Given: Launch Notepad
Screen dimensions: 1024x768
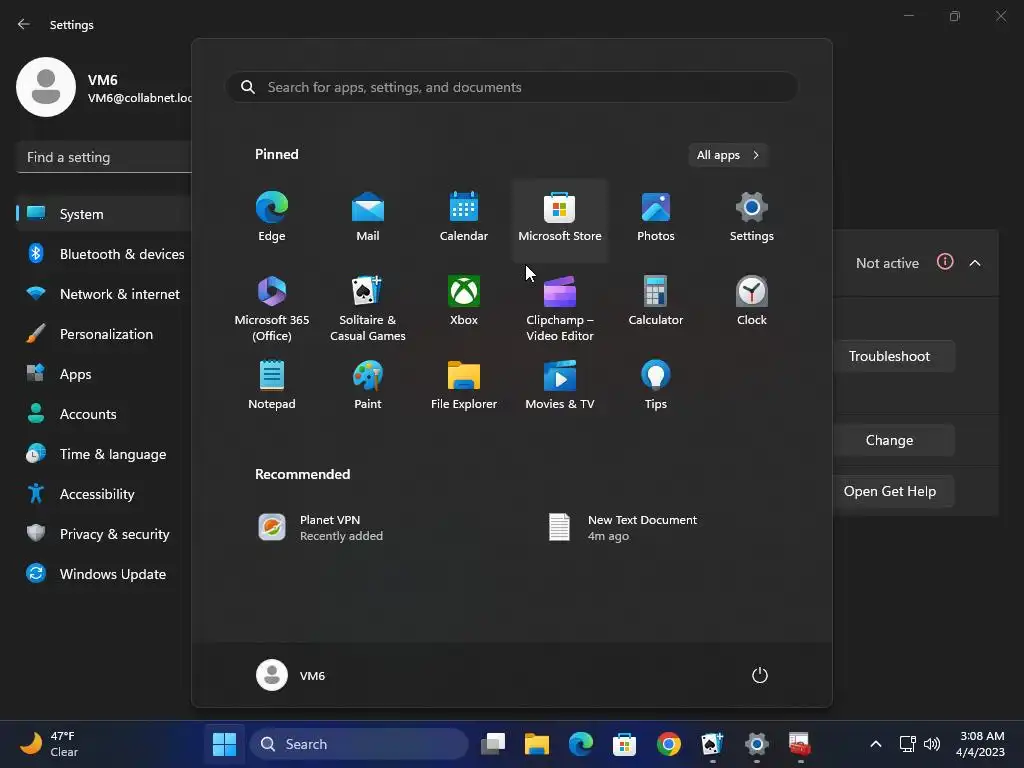Looking at the screenshot, I should click(x=272, y=385).
